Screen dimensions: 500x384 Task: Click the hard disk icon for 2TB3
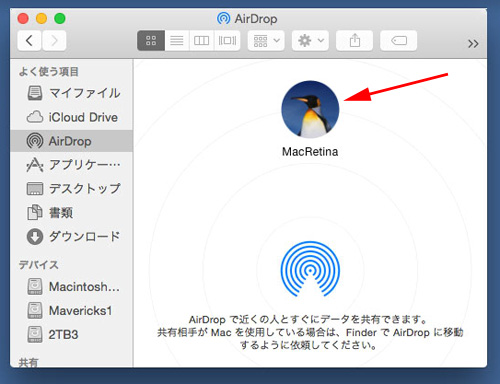(35, 334)
